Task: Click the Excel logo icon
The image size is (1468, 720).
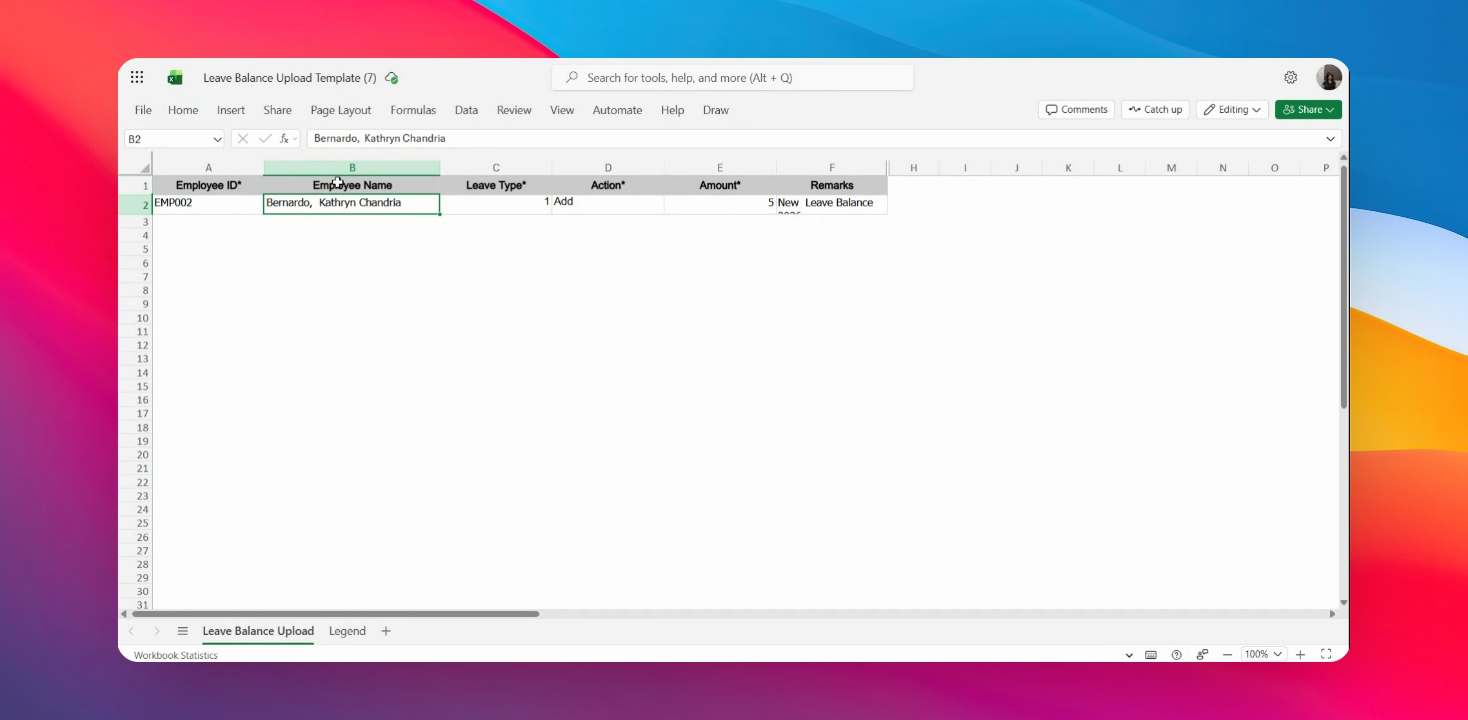Action: [175, 77]
